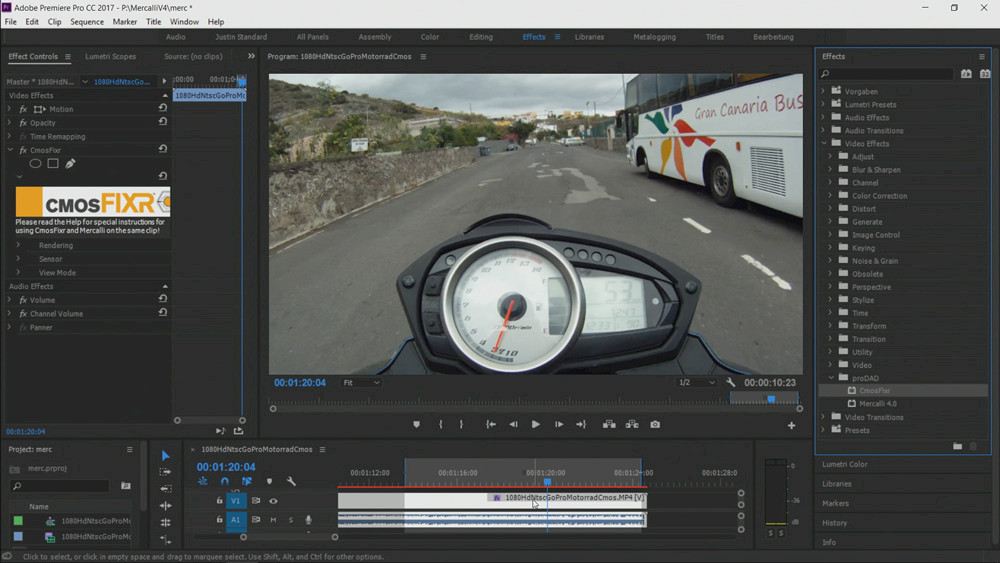This screenshot has height=563, width=1000.
Task: Click the Extract button
Action: click(632, 424)
